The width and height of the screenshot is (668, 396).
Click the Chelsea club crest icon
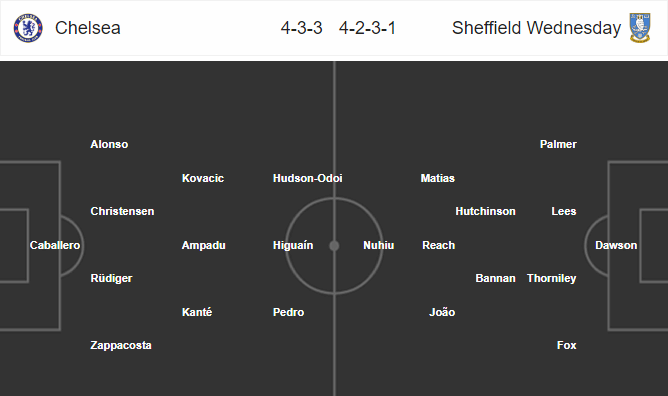[28, 28]
